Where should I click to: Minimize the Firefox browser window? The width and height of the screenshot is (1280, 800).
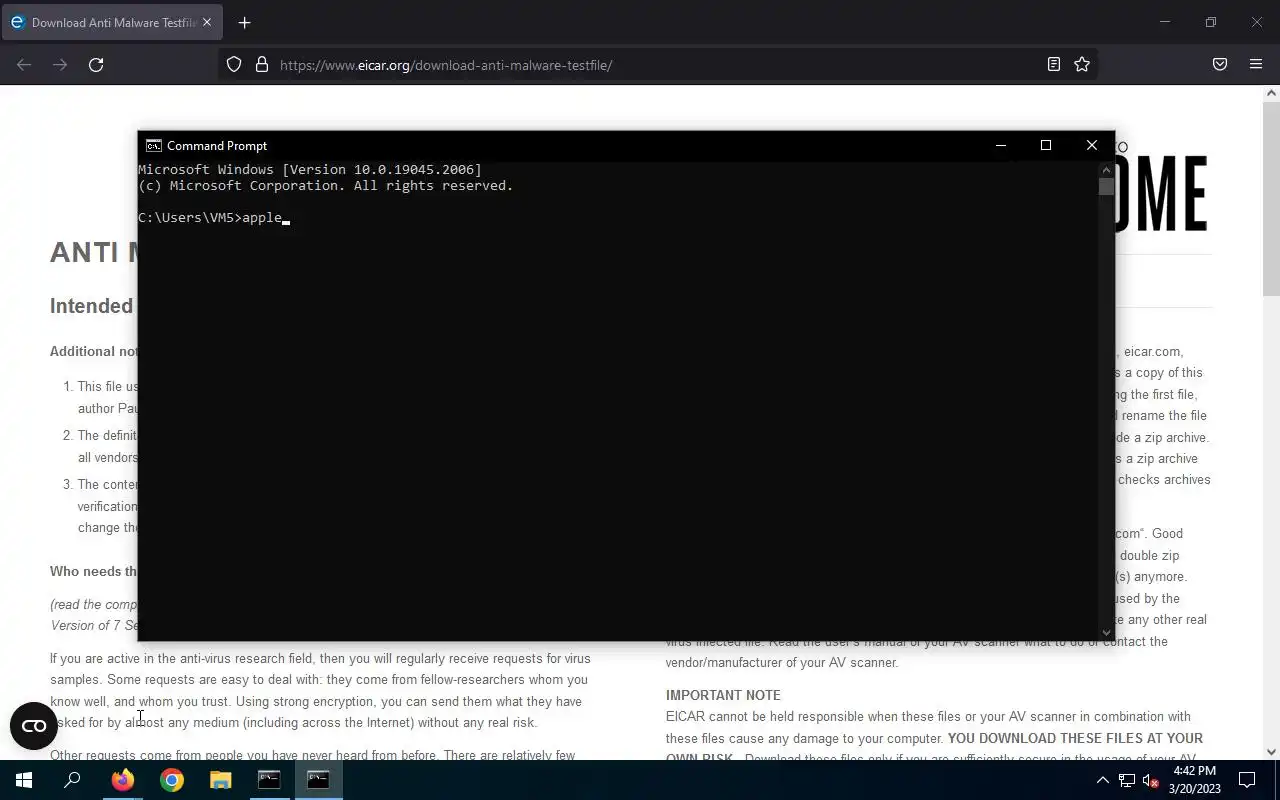click(x=1164, y=22)
